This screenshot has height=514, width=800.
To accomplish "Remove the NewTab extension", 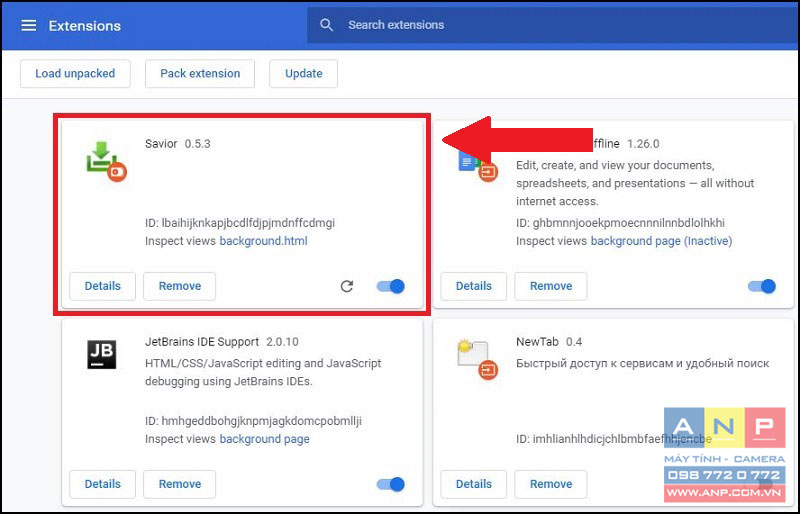I will pyautogui.click(x=551, y=484).
